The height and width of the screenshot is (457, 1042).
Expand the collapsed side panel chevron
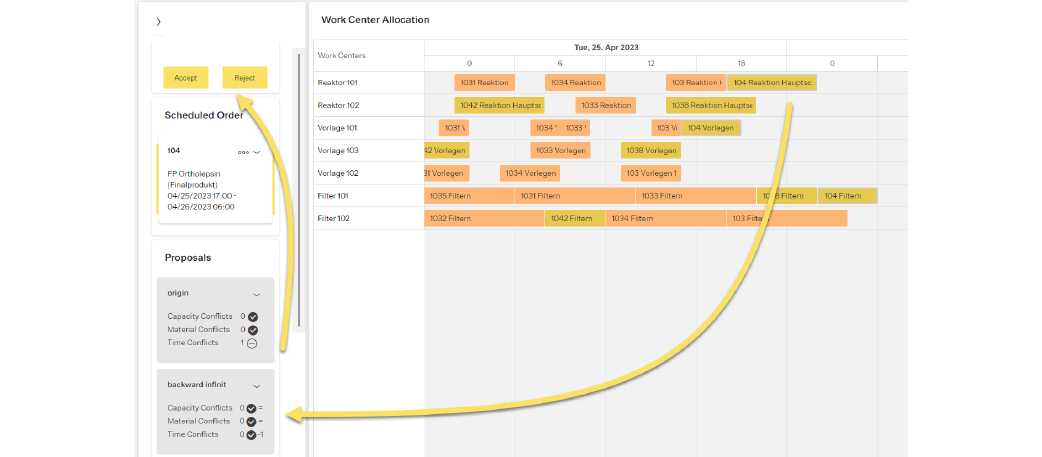click(159, 21)
